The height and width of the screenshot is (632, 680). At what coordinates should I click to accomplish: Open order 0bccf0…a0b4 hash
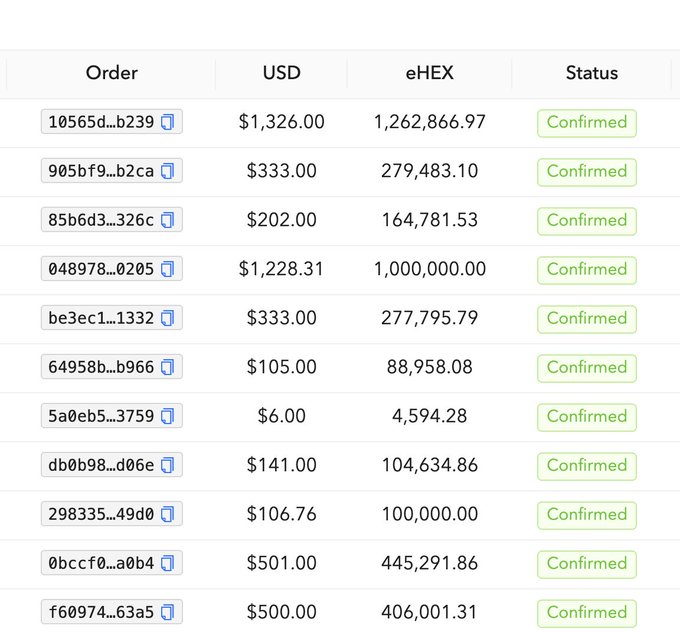(x=101, y=563)
